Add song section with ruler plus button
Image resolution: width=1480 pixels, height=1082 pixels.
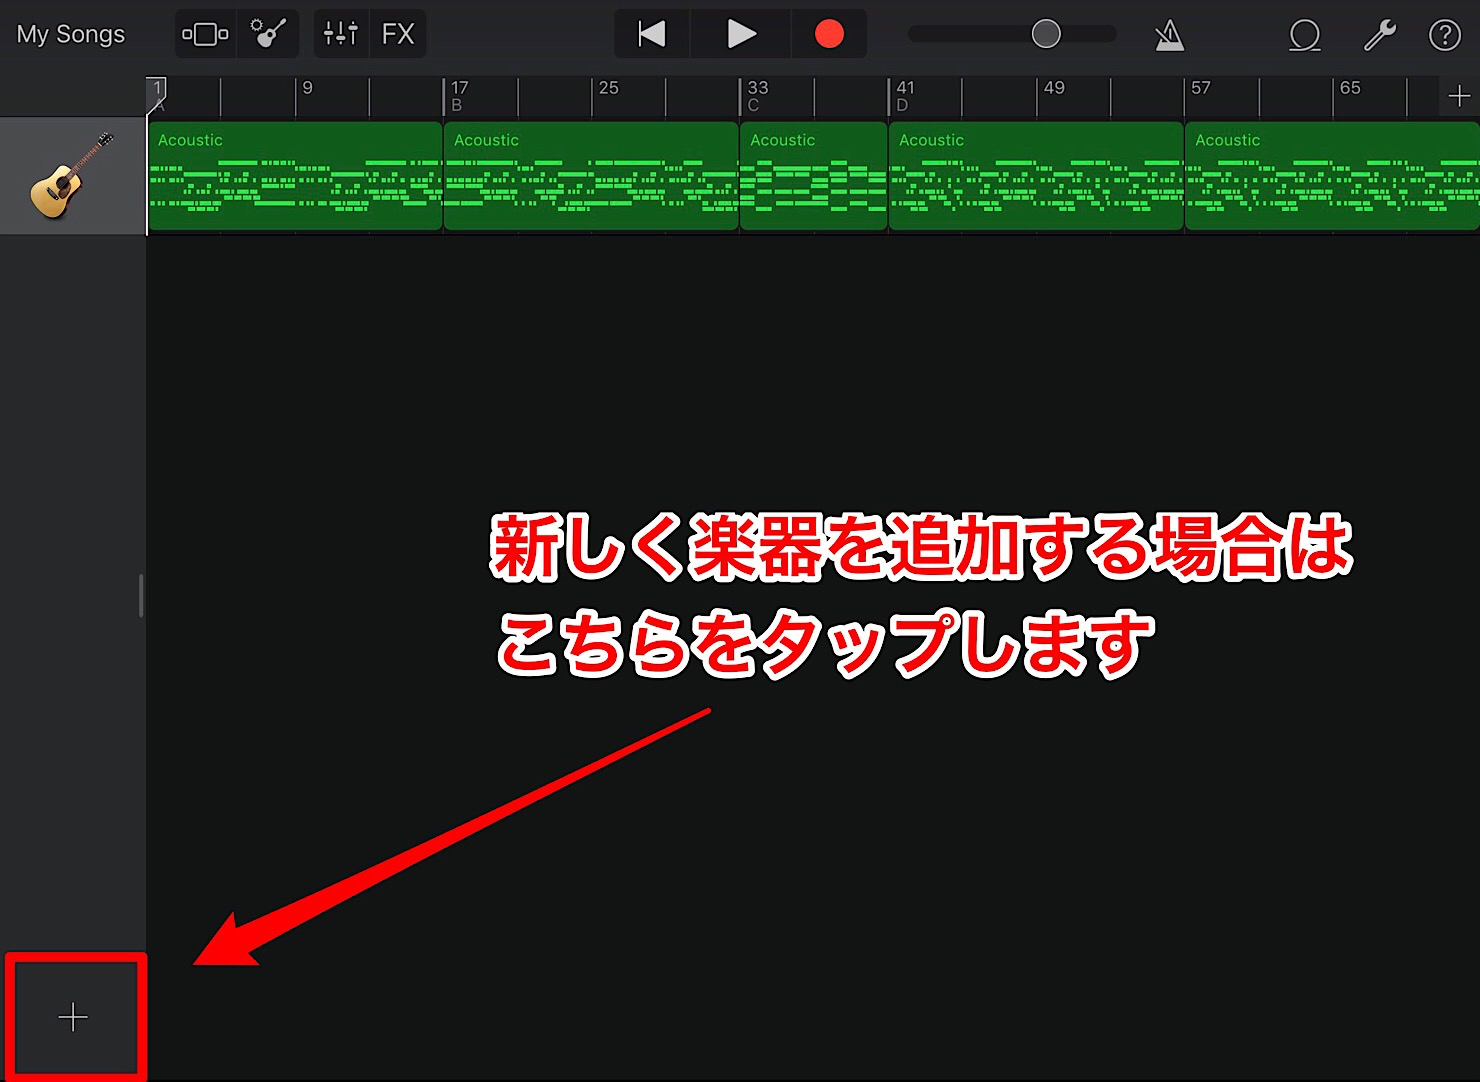click(1459, 96)
